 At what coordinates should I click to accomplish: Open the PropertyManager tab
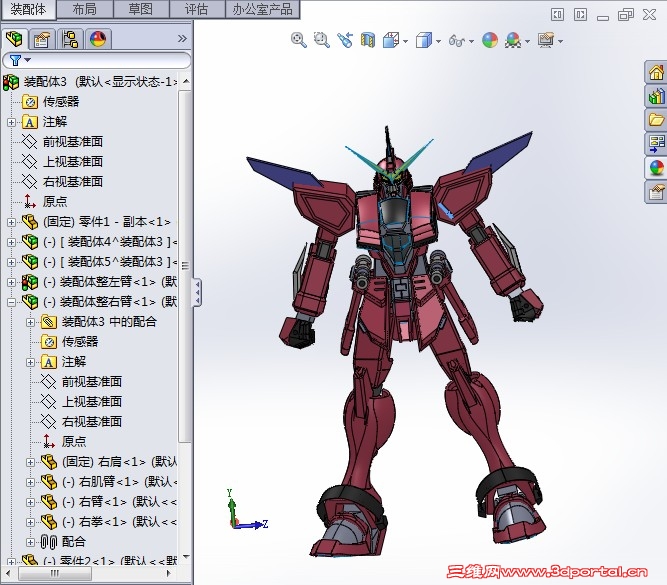42,40
